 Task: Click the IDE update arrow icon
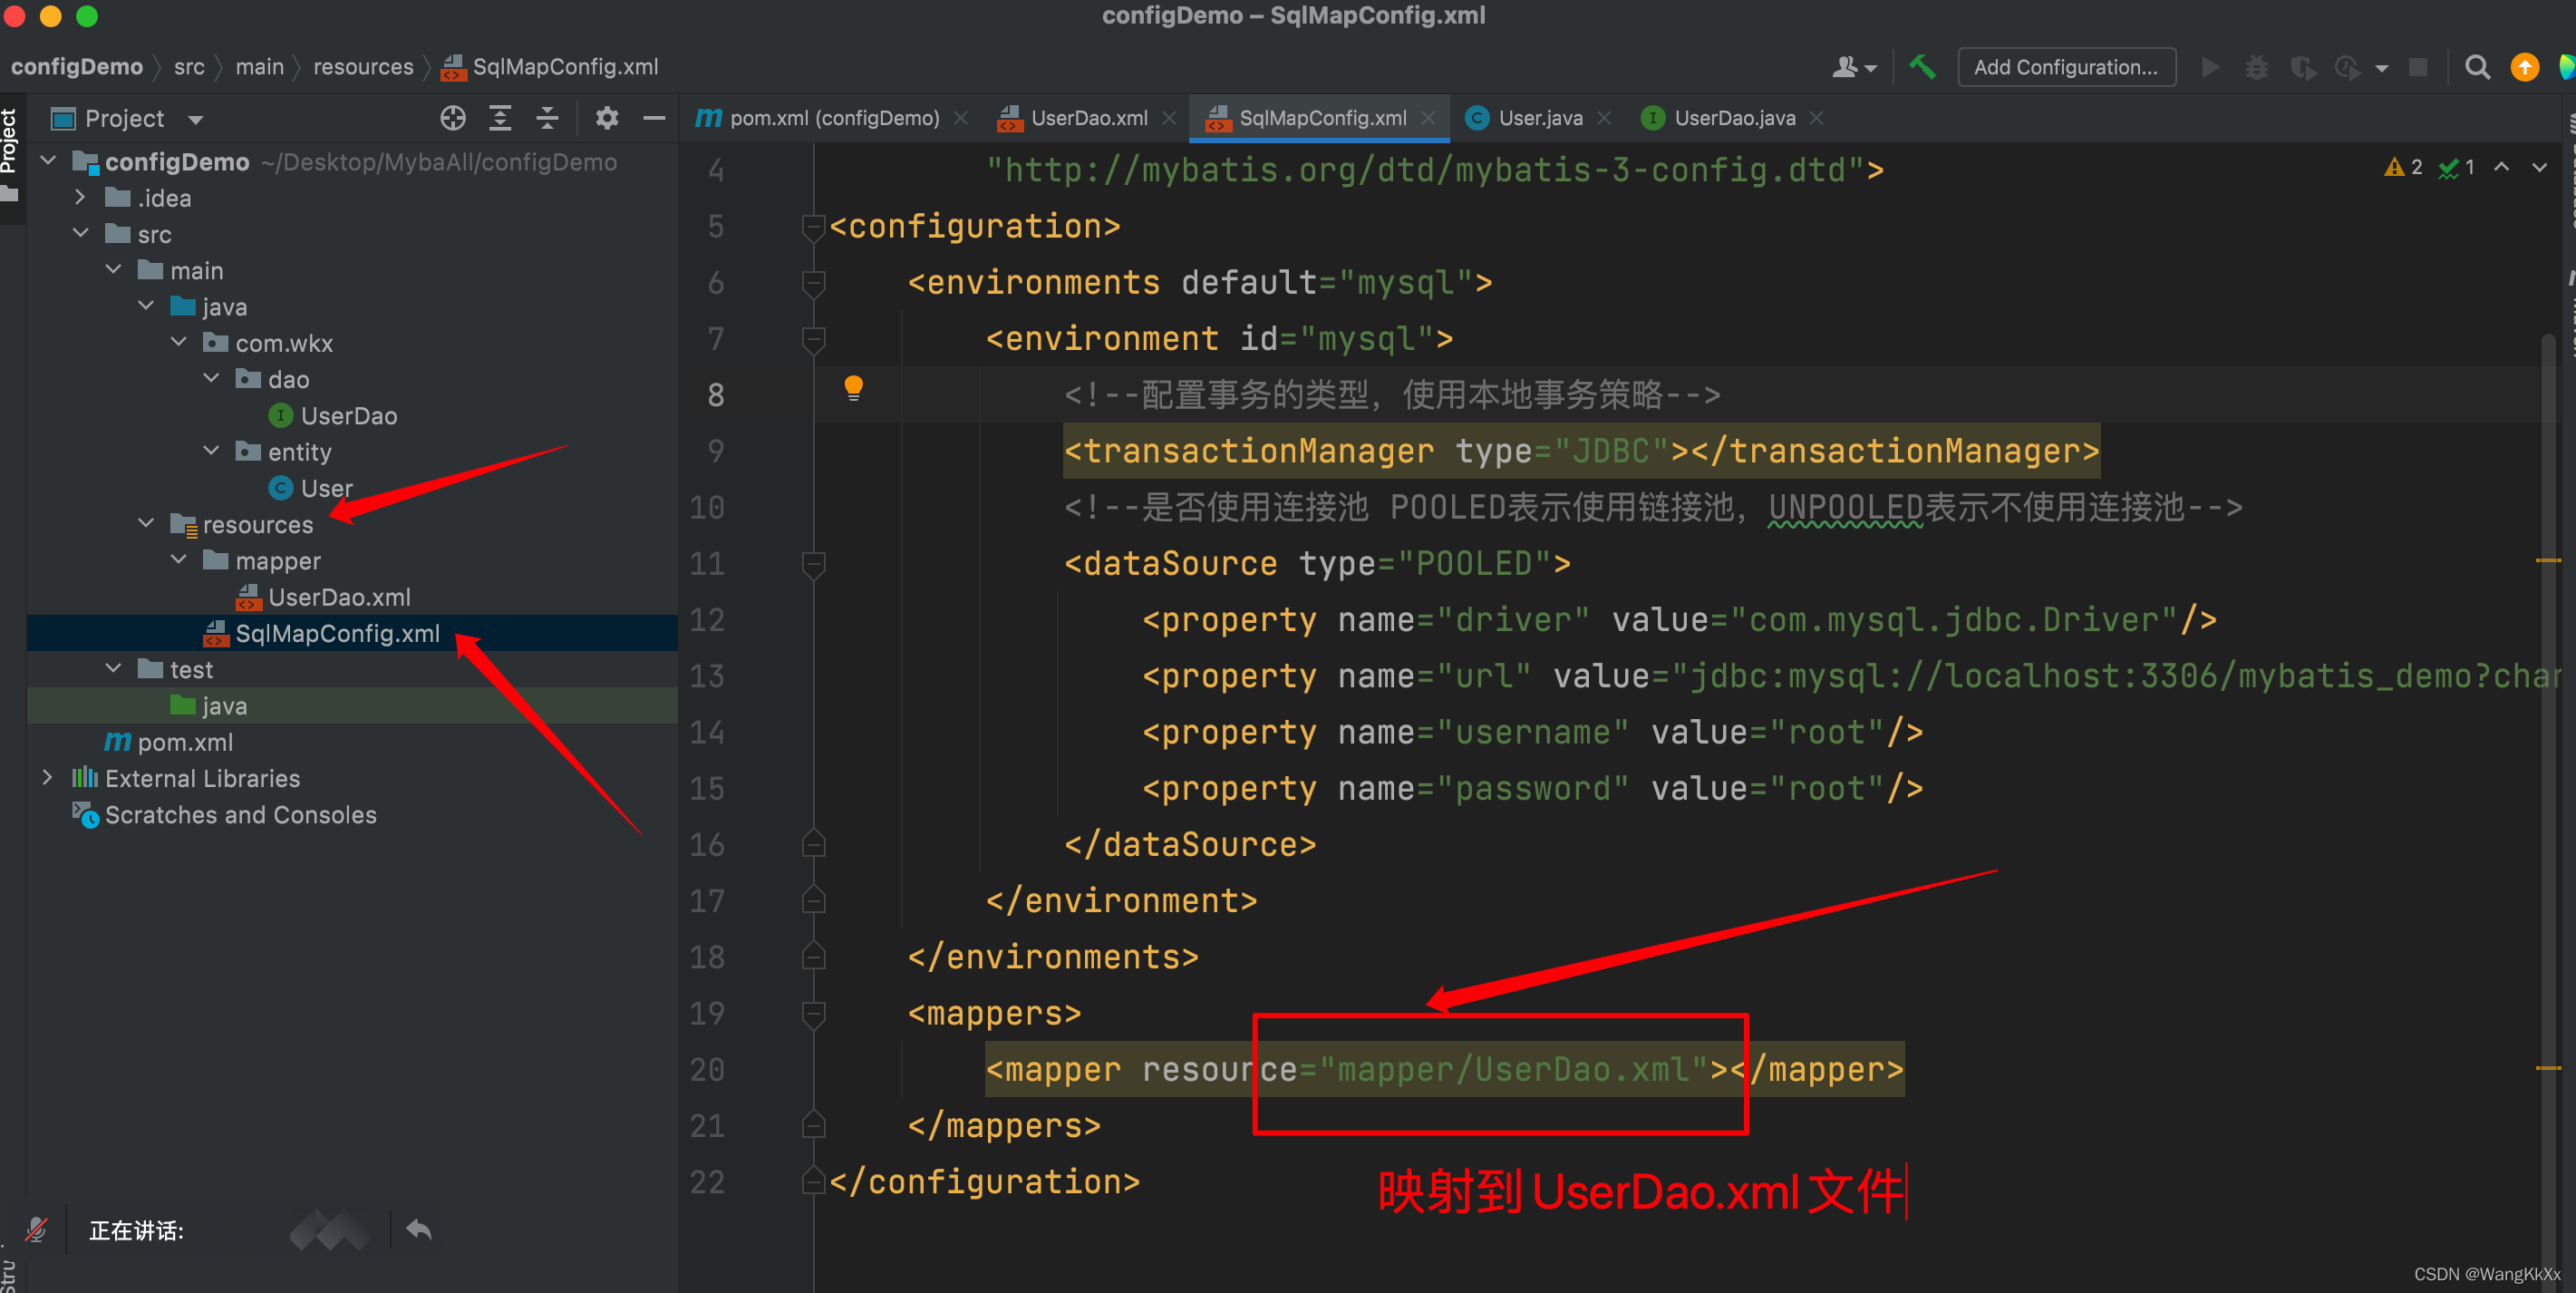pyautogui.click(x=2524, y=67)
